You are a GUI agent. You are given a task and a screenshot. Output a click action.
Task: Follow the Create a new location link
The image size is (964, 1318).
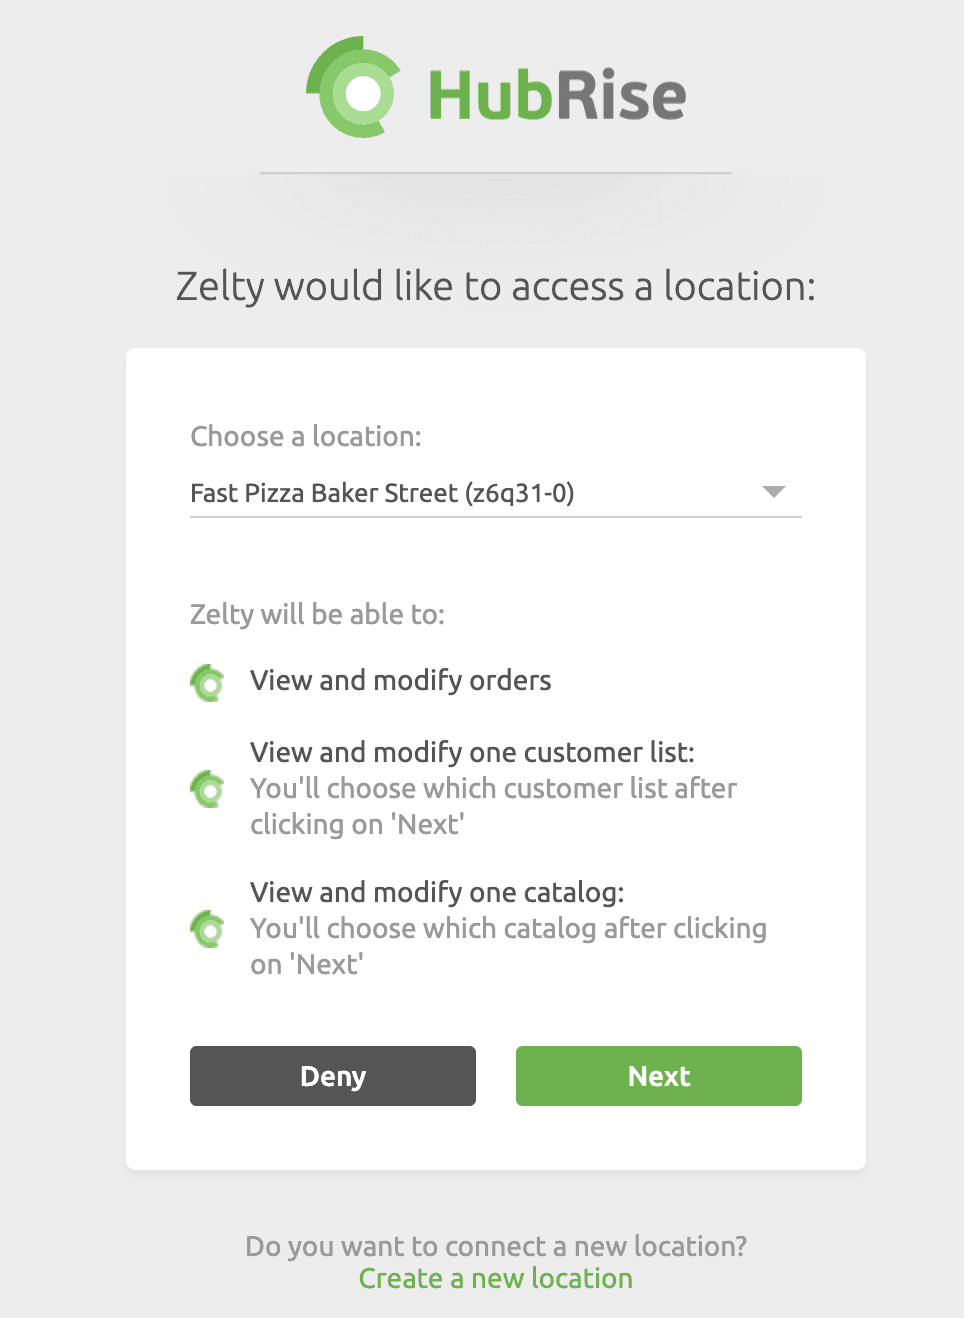(495, 1279)
